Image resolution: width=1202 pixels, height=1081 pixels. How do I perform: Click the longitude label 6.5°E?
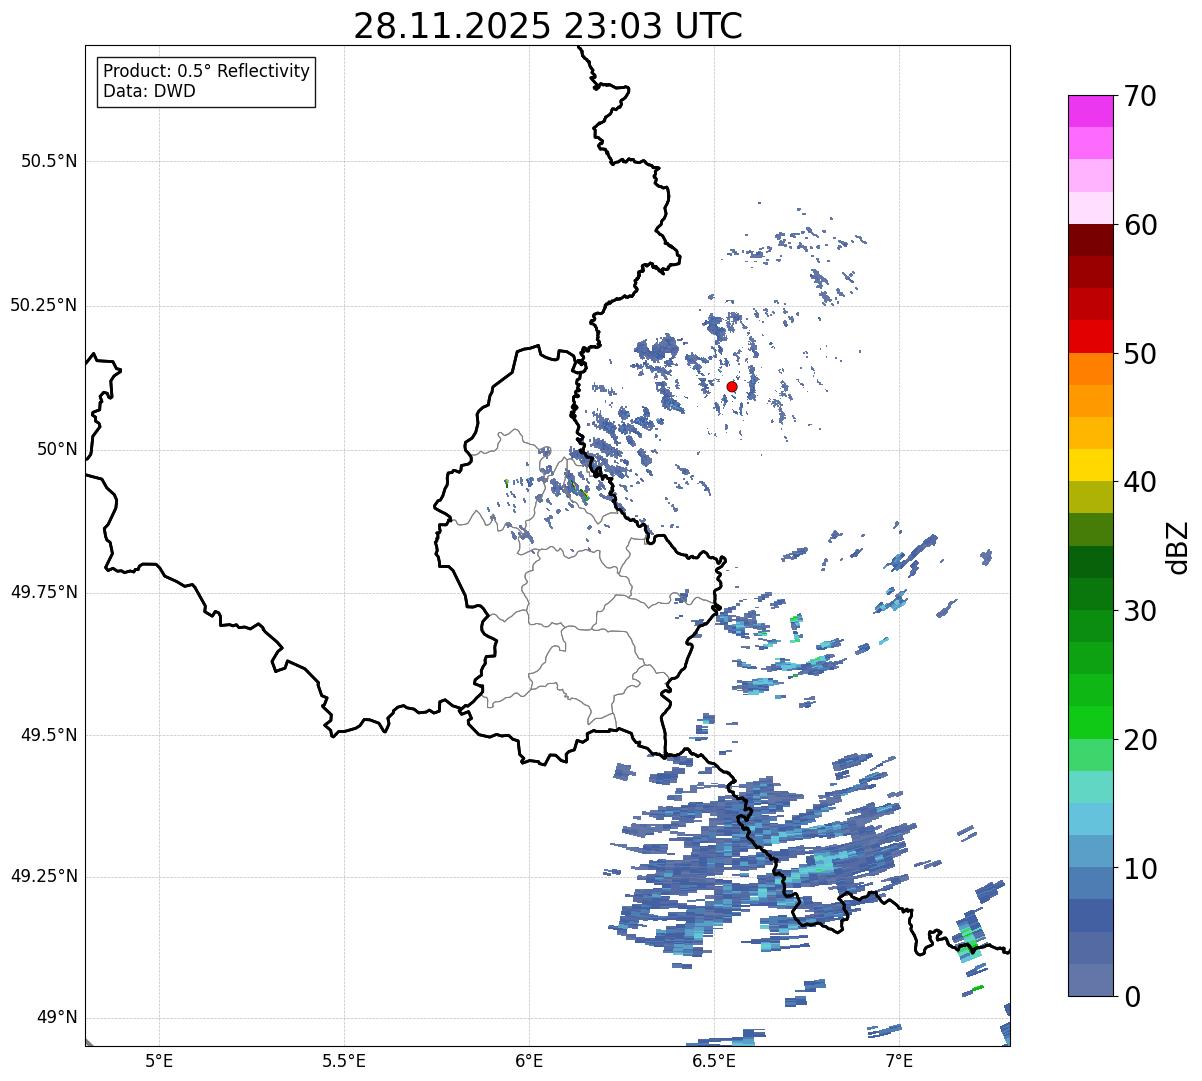(x=714, y=1060)
